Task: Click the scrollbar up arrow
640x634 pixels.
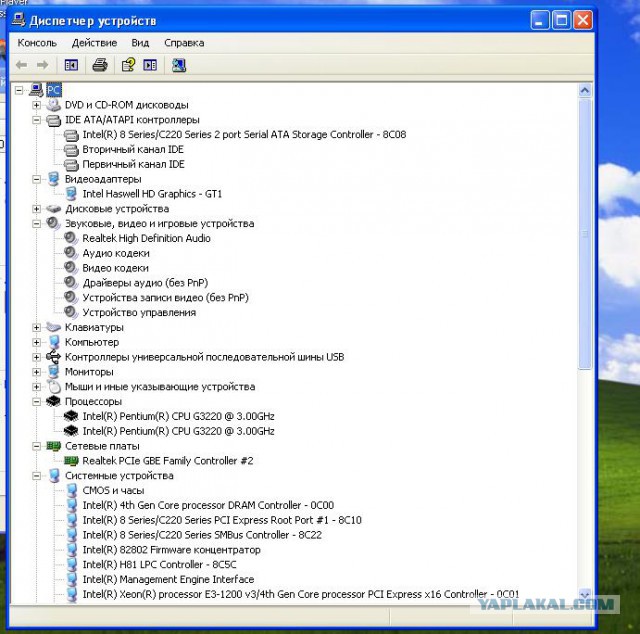Action: pyautogui.click(x=585, y=90)
